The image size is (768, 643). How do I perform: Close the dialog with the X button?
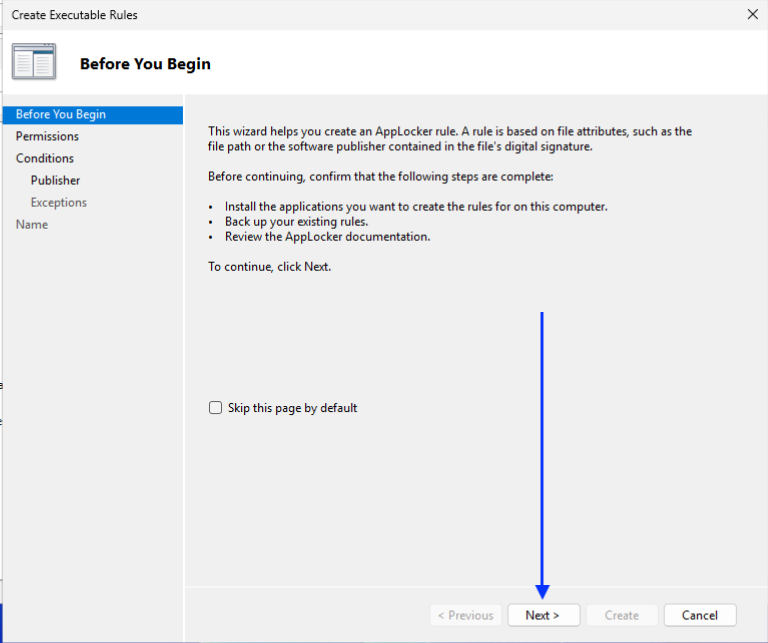(x=753, y=14)
